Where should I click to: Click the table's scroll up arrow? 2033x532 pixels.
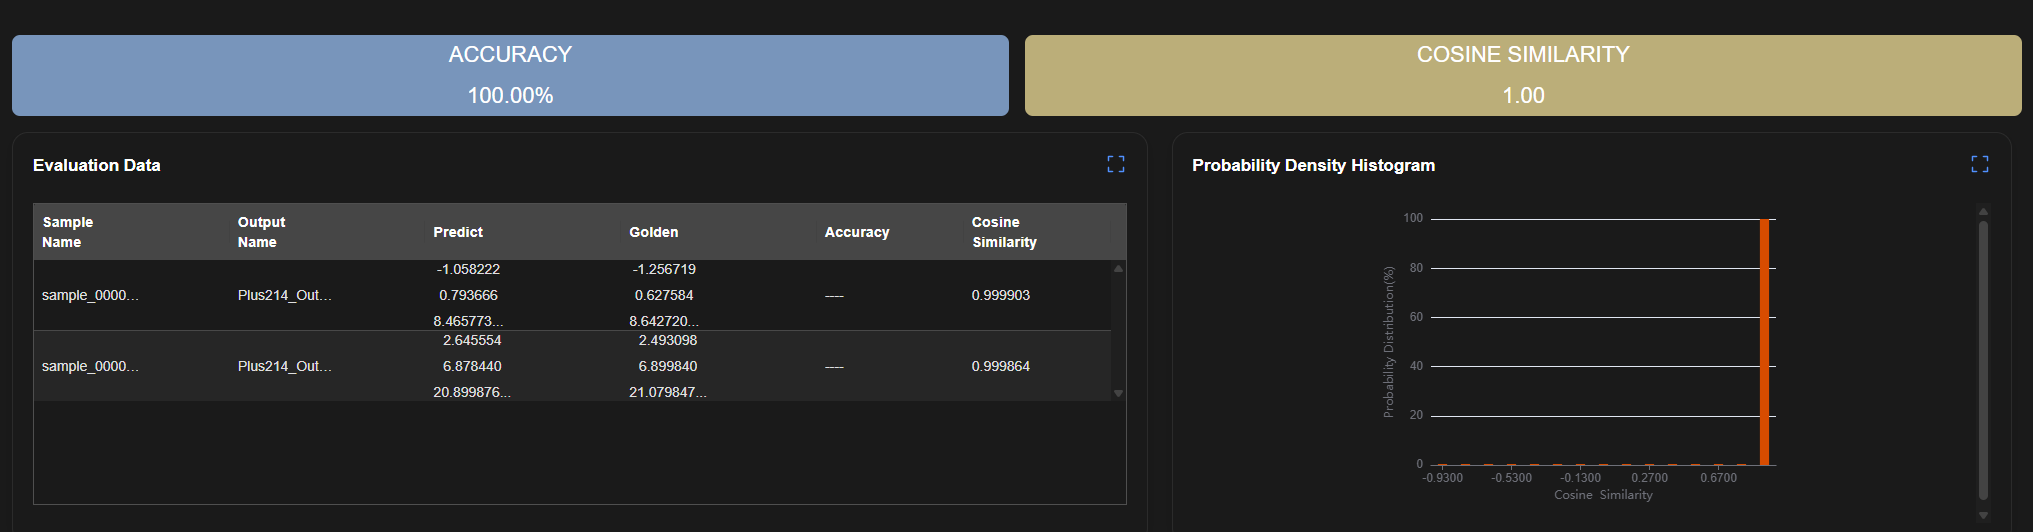pyautogui.click(x=1118, y=268)
